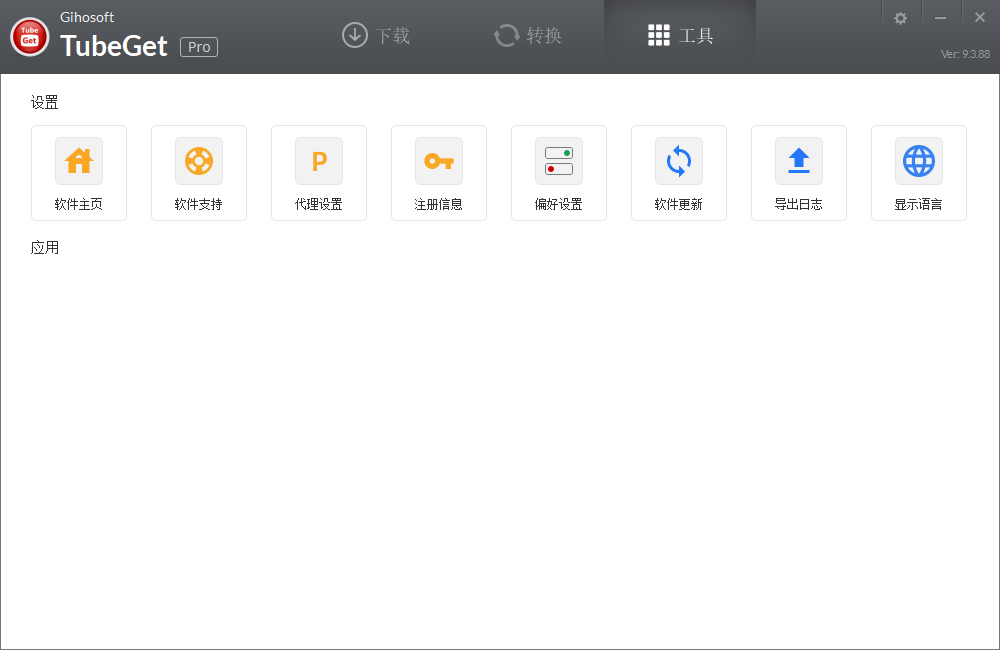
Task: Open the download arrow icon
Action: [x=354, y=35]
